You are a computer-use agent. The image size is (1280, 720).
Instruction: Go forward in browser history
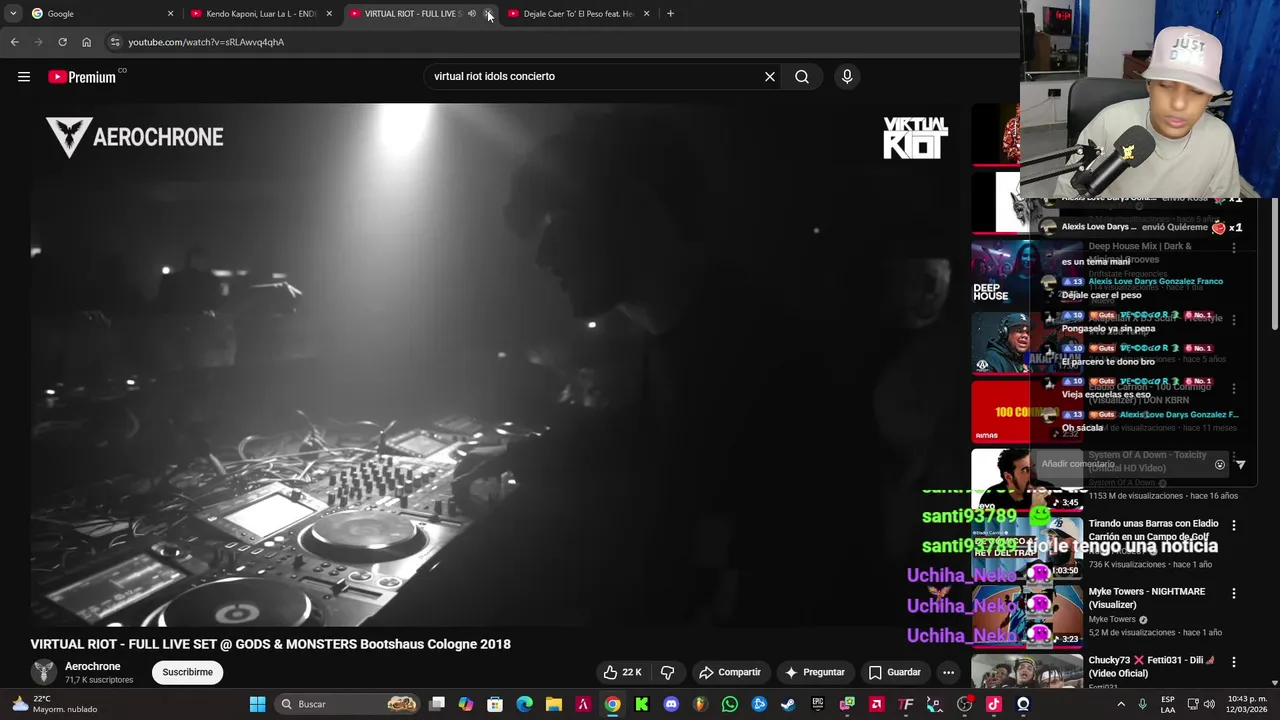pyautogui.click(x=38, y=42)
